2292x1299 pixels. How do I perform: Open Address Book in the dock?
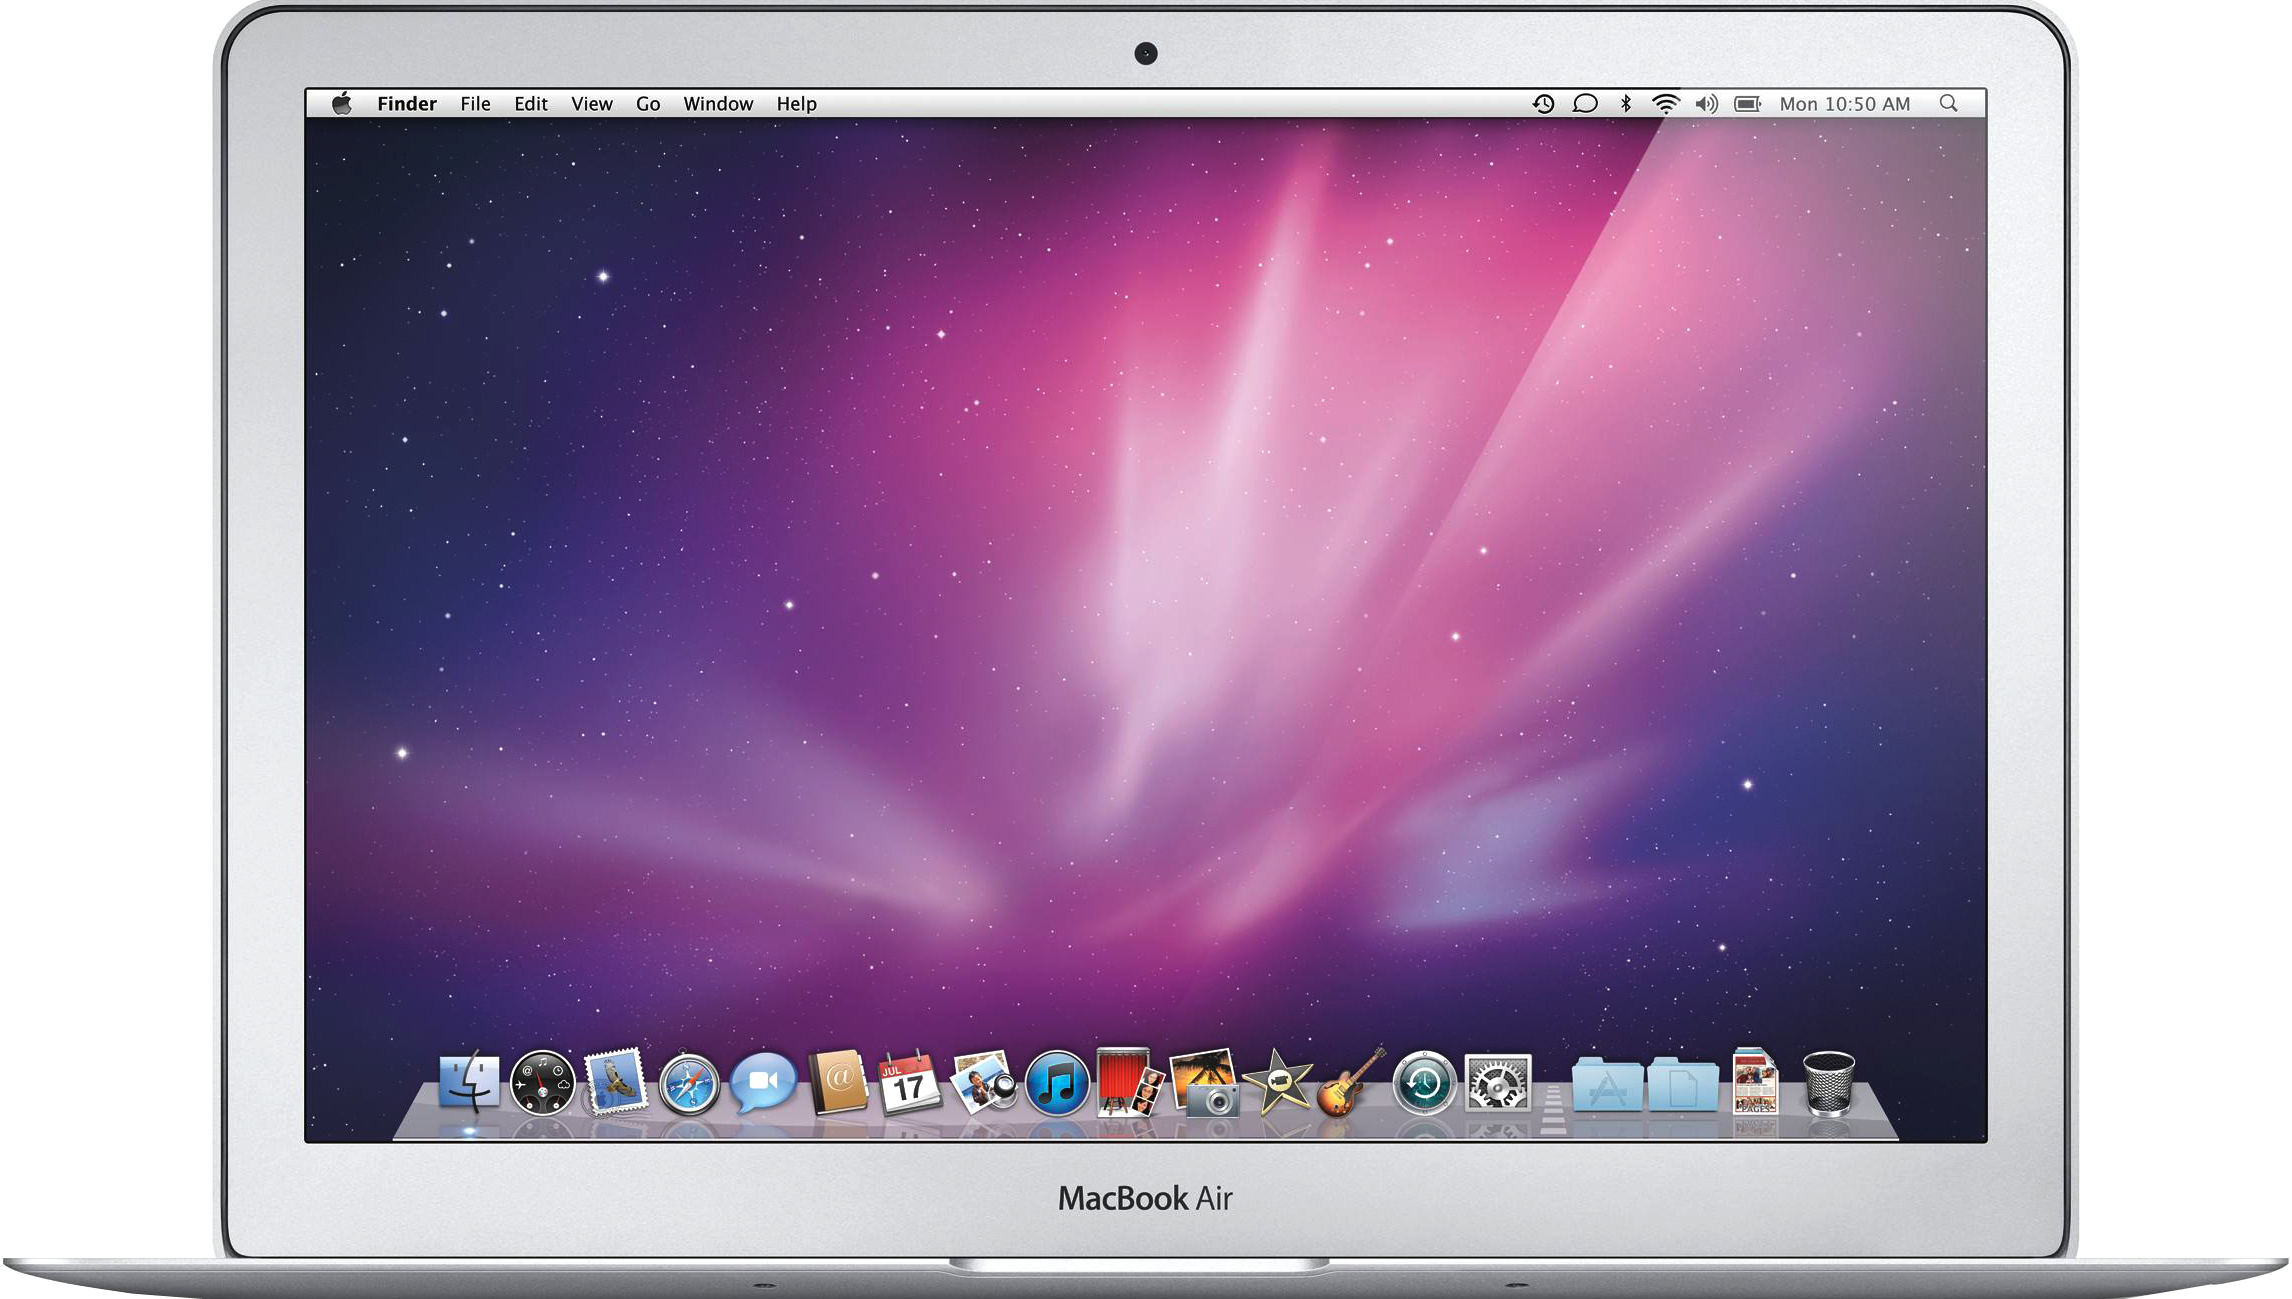point(837,1082)
